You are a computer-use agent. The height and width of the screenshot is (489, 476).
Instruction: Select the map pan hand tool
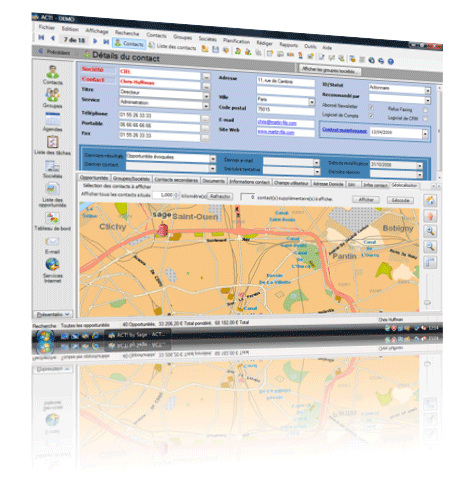430,216
